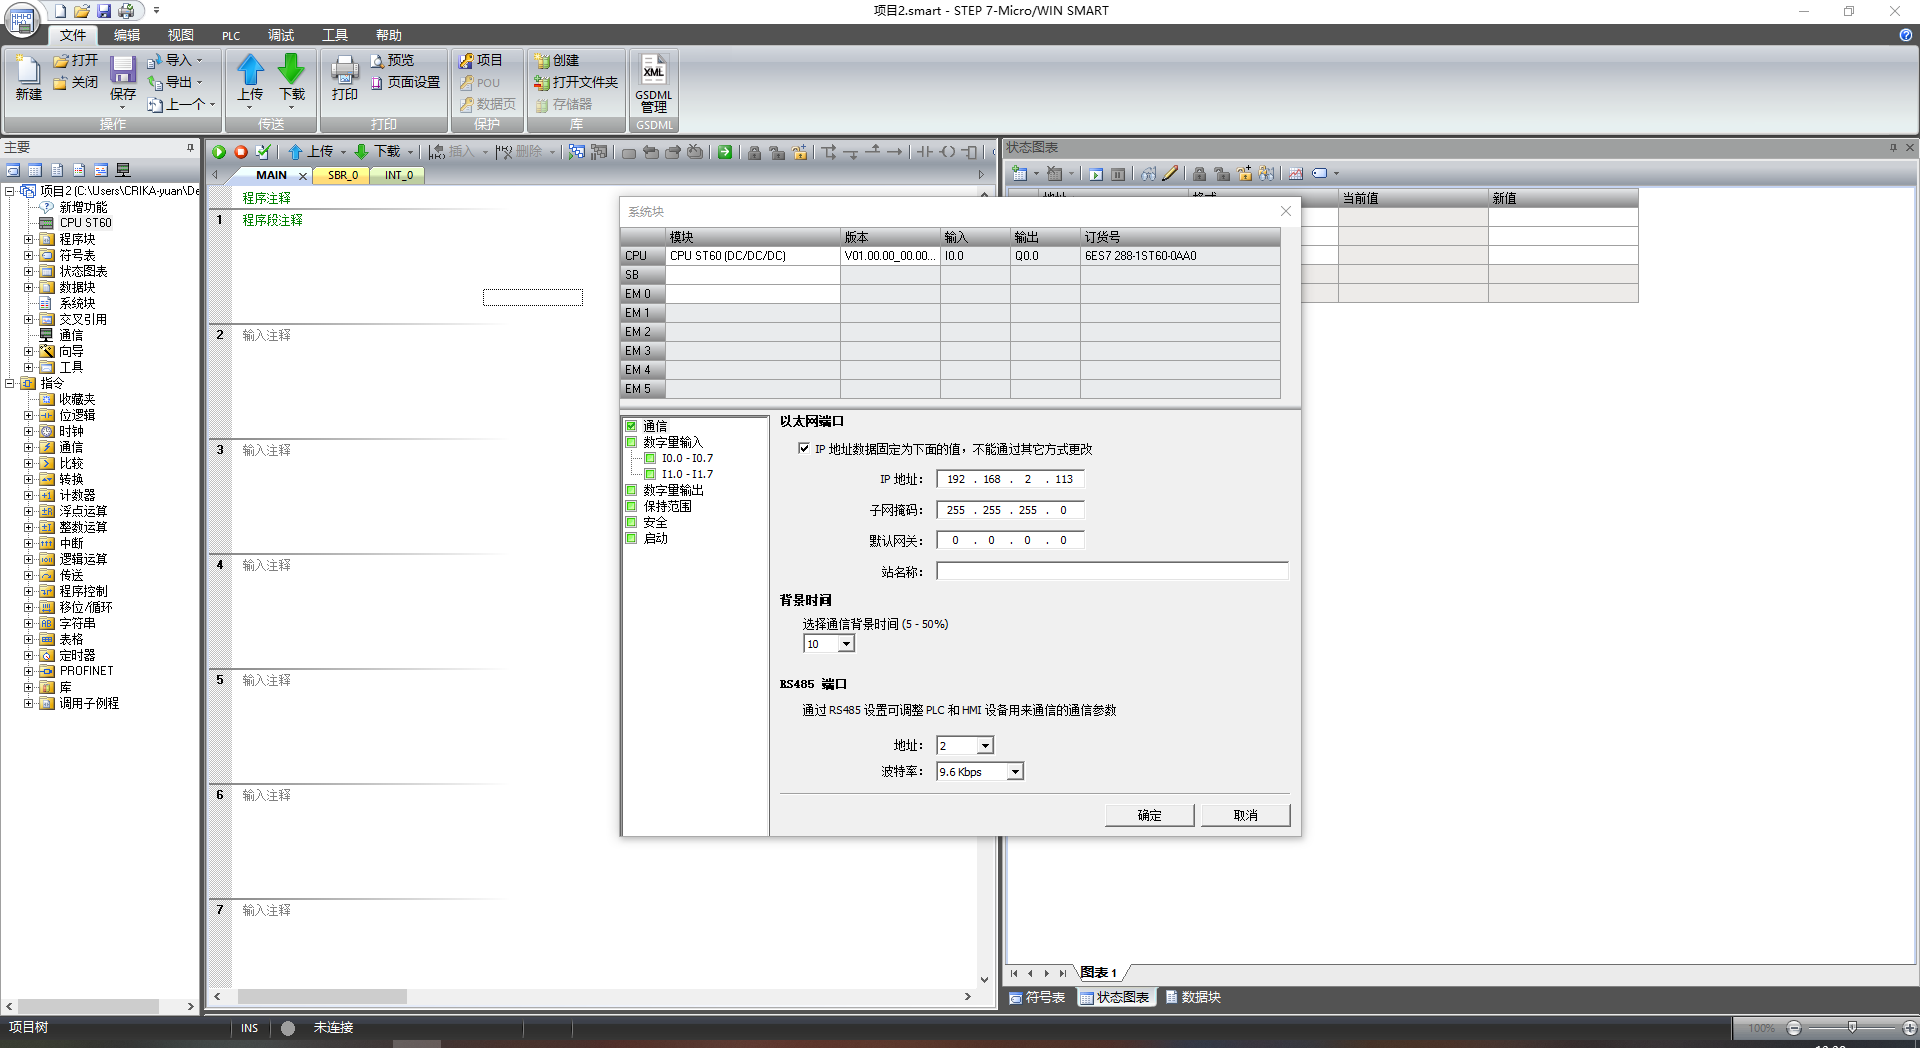This screenshot has height=1048, width=1920.
Task: Click the red Stop PLC button
Action: point(241,152)
